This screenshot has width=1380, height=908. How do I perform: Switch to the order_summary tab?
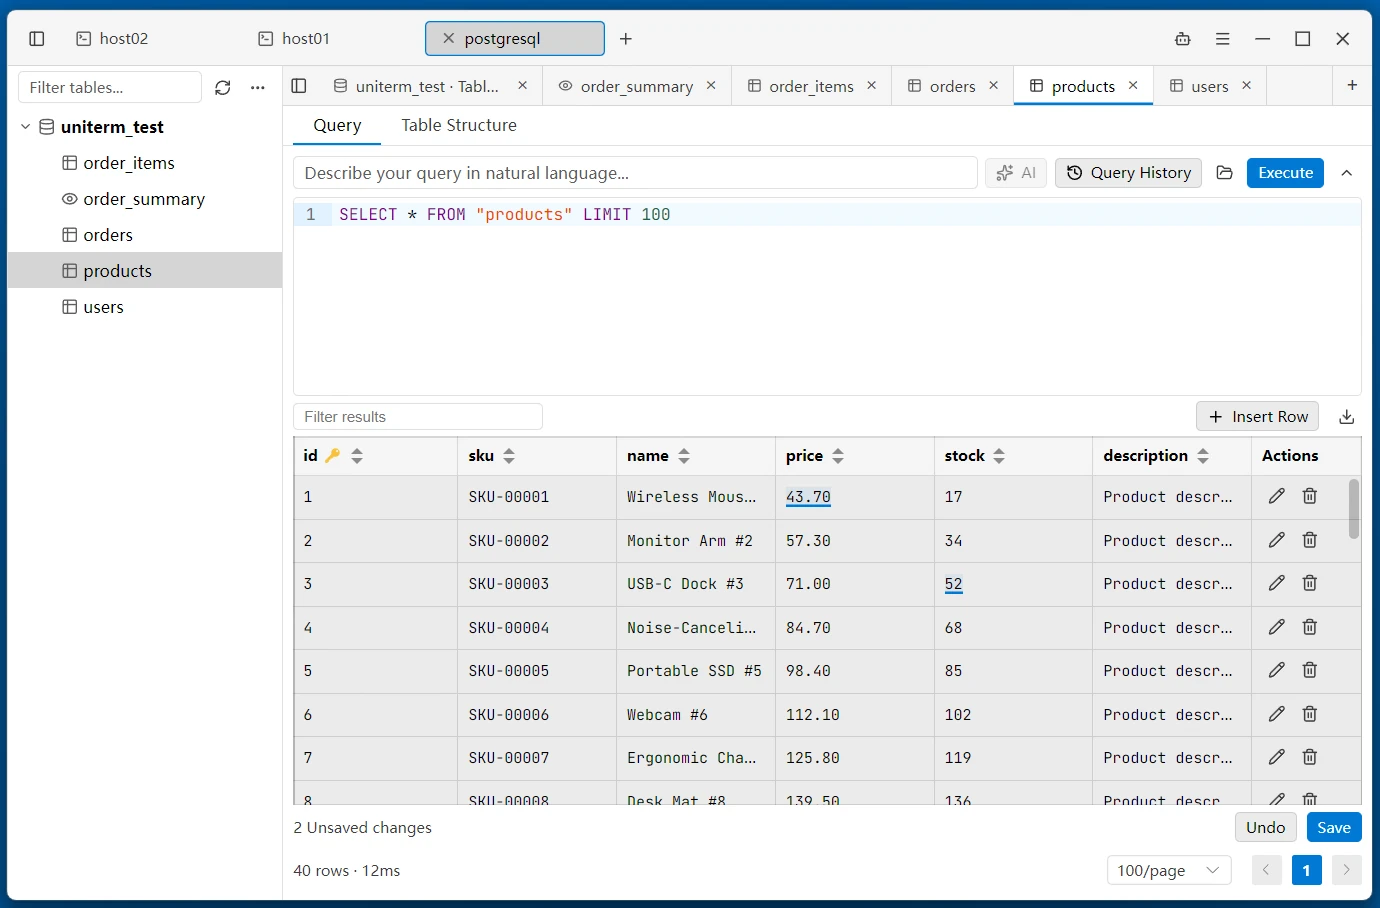tap(636, 86)
